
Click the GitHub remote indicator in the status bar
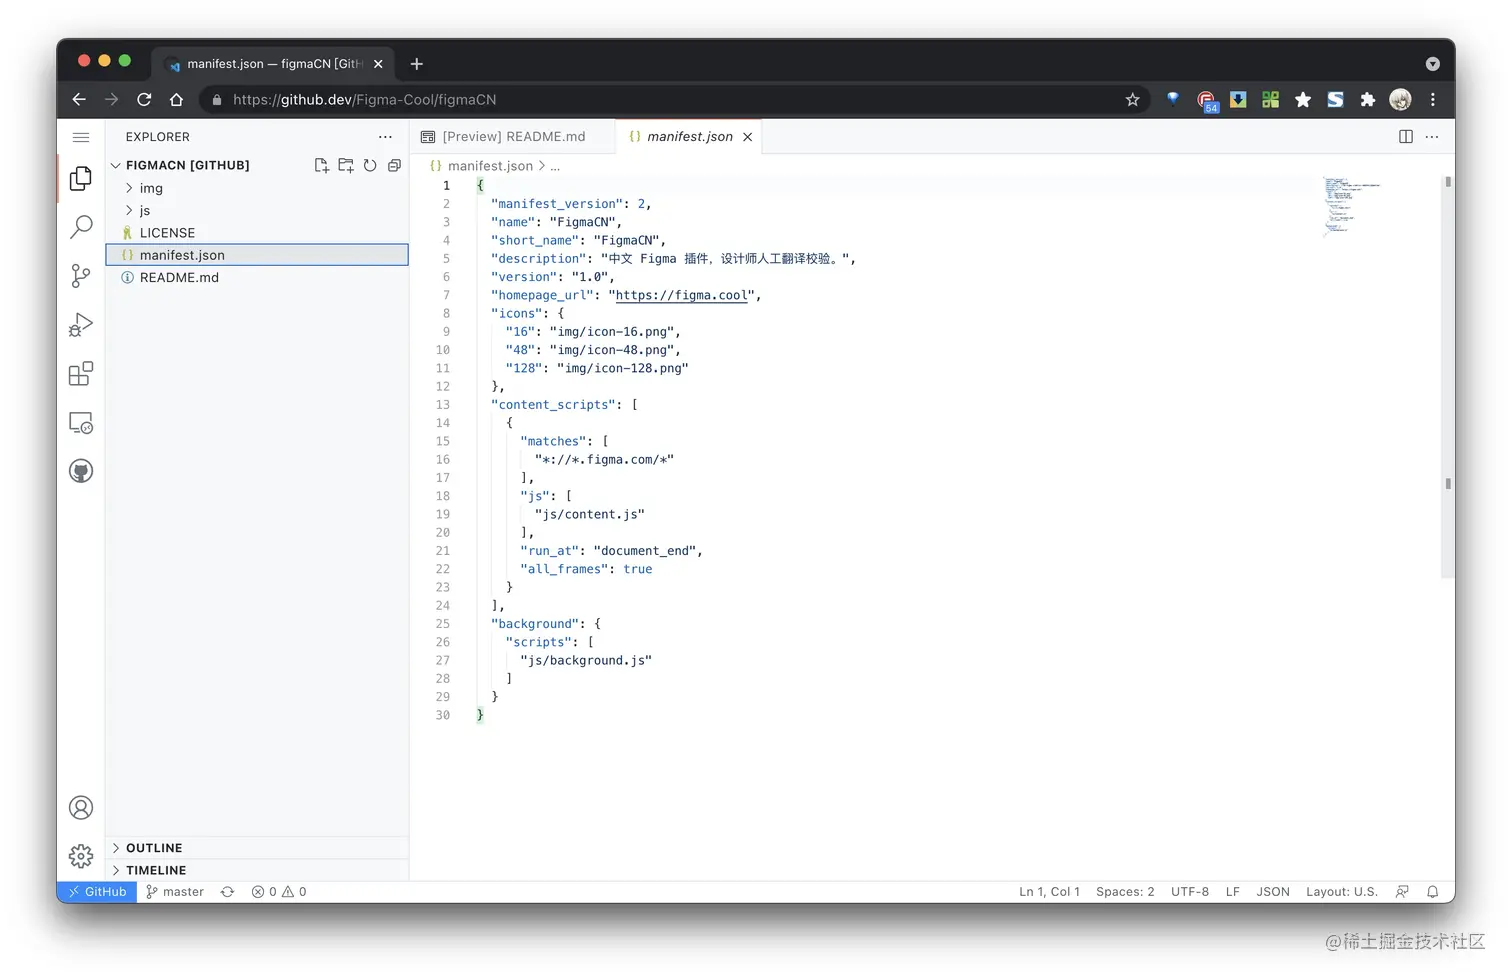pos(97,892)
